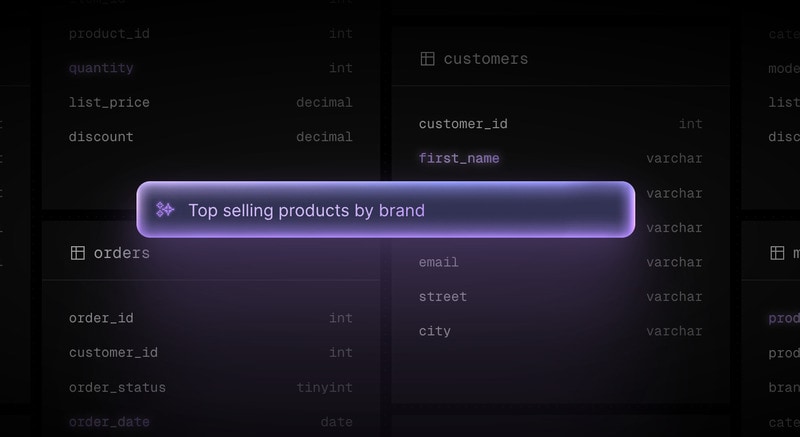Select the city column row
This screenshot has height=437, width=800.
(435, 331)
